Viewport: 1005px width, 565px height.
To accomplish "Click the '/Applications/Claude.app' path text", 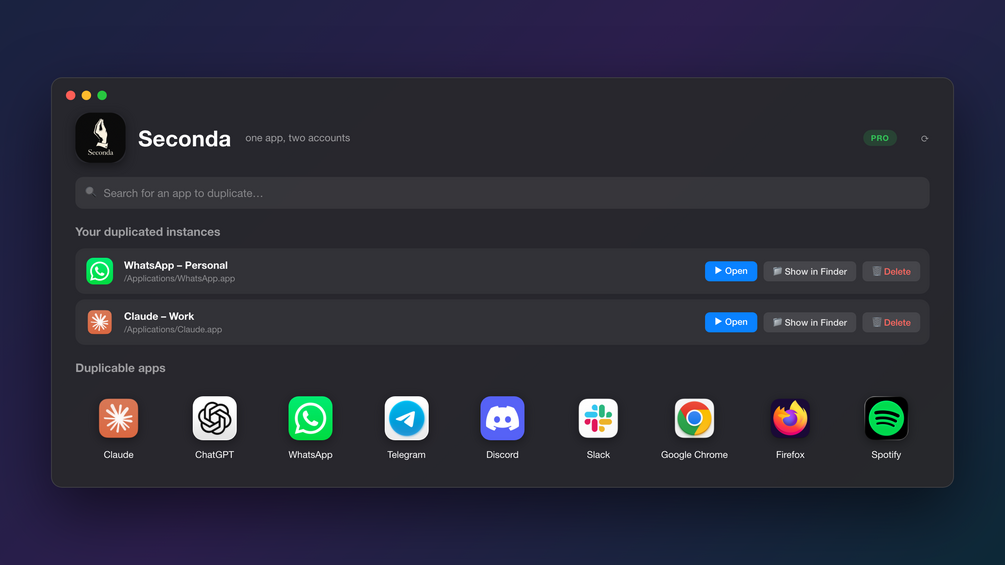I will click(173, 330).
